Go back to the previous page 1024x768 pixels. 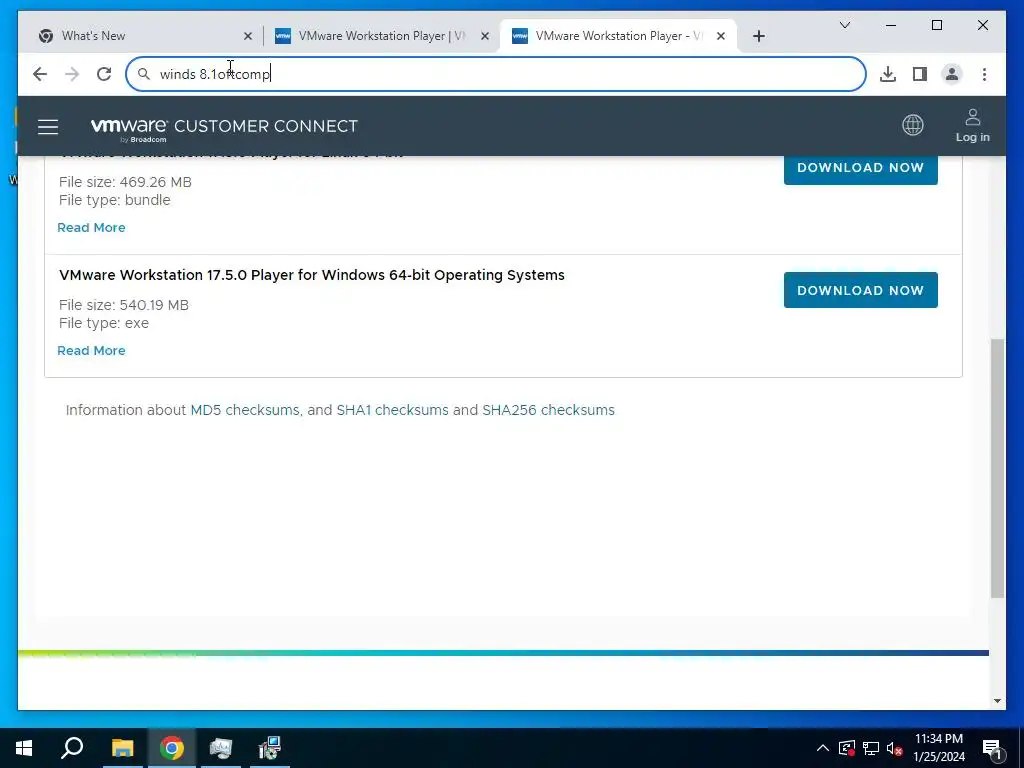point(40,74)
